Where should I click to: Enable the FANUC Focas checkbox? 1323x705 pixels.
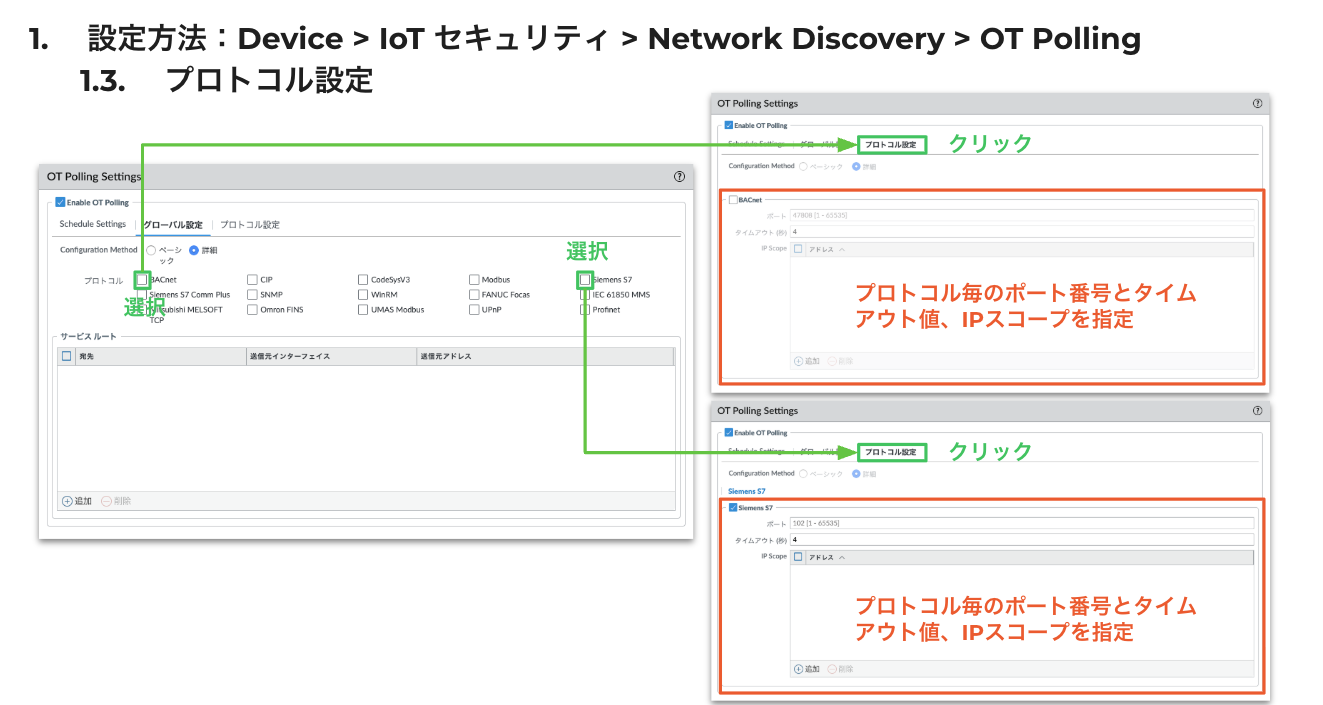474,295
